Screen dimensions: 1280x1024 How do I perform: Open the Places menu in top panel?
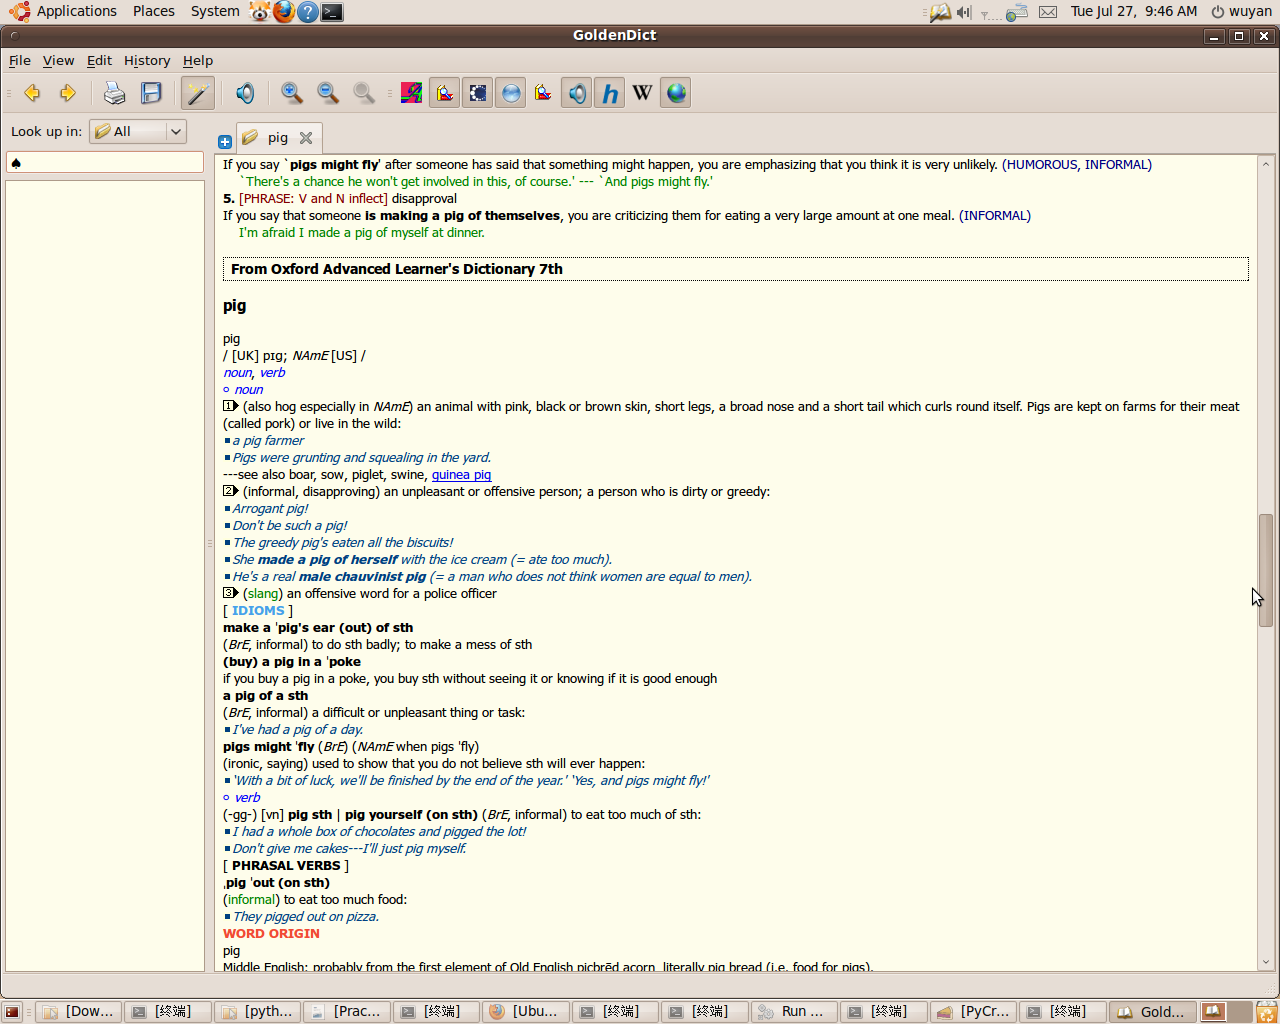153,11
